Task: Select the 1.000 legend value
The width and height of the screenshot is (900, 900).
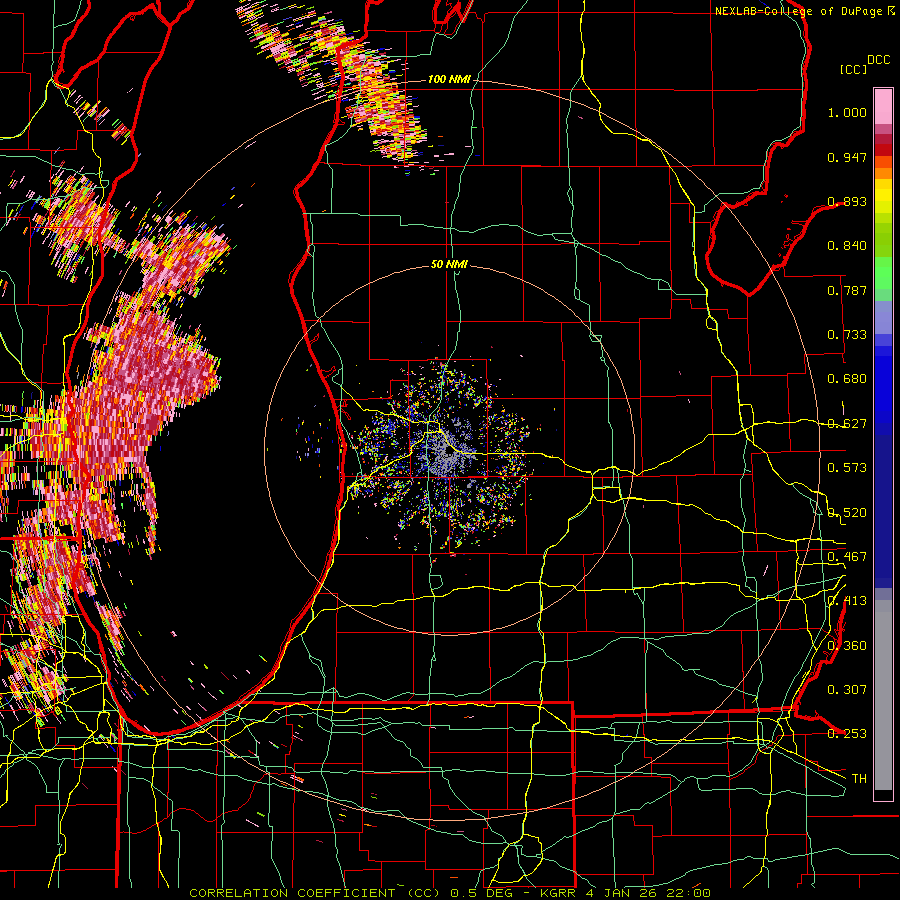Action: 847,112
